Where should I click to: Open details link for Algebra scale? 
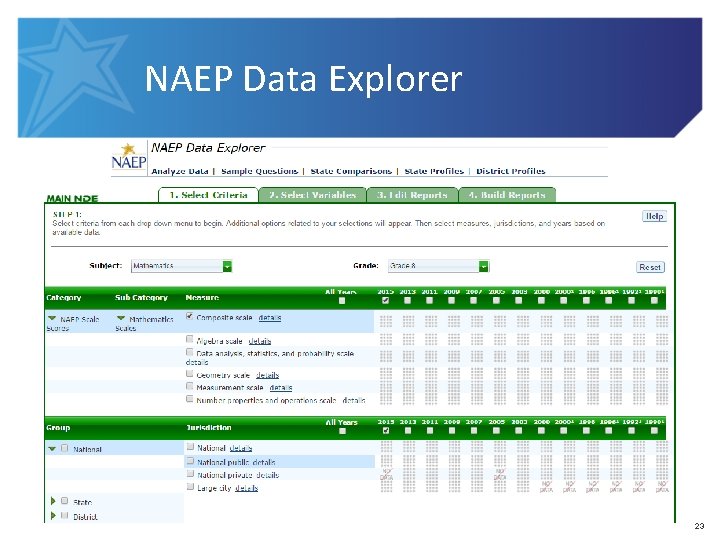259,341
